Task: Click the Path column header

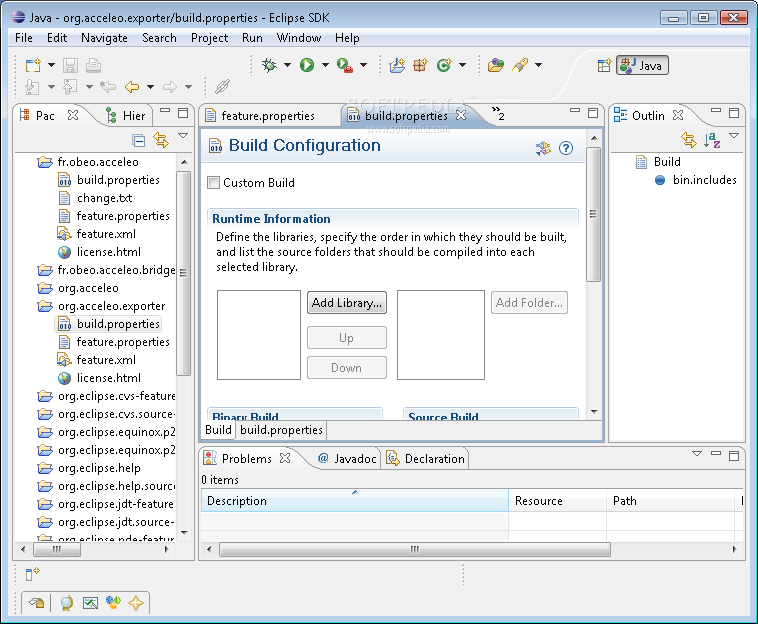Action: click(x=671, y=501)
